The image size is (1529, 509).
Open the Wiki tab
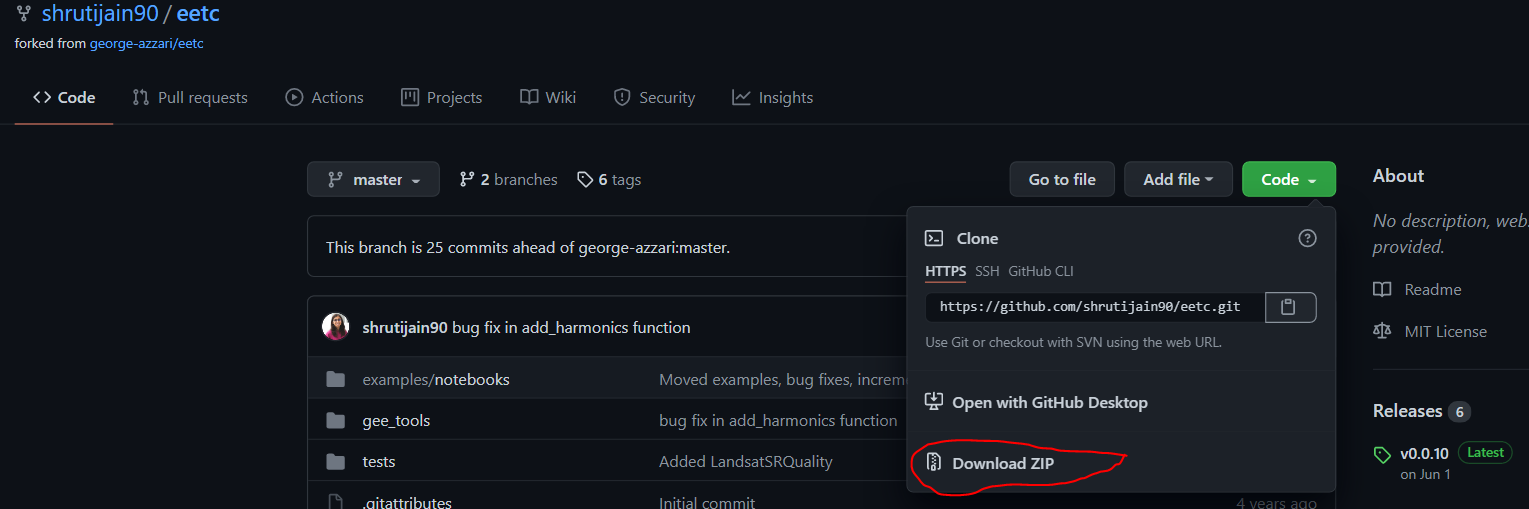pyautogui.click(x=548, y=97)
